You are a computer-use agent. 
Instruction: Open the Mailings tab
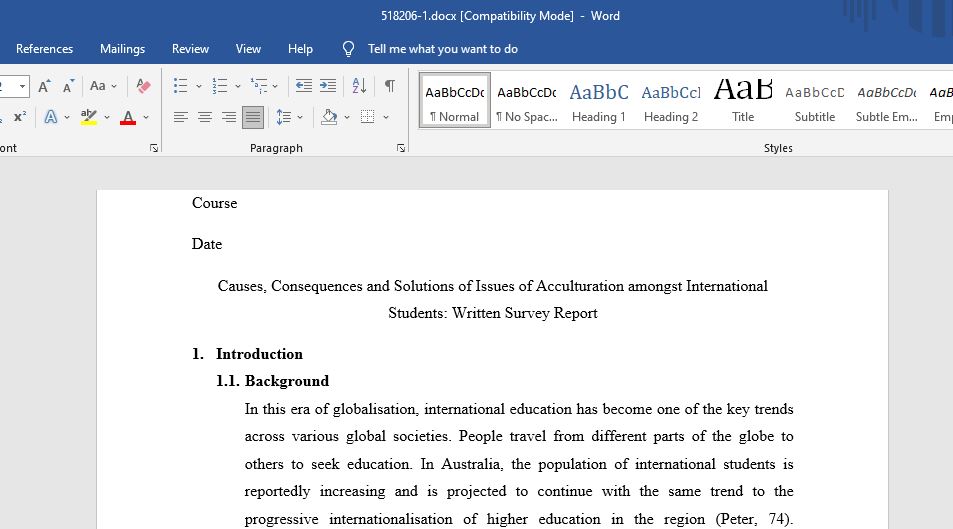(x=122, y=49)
